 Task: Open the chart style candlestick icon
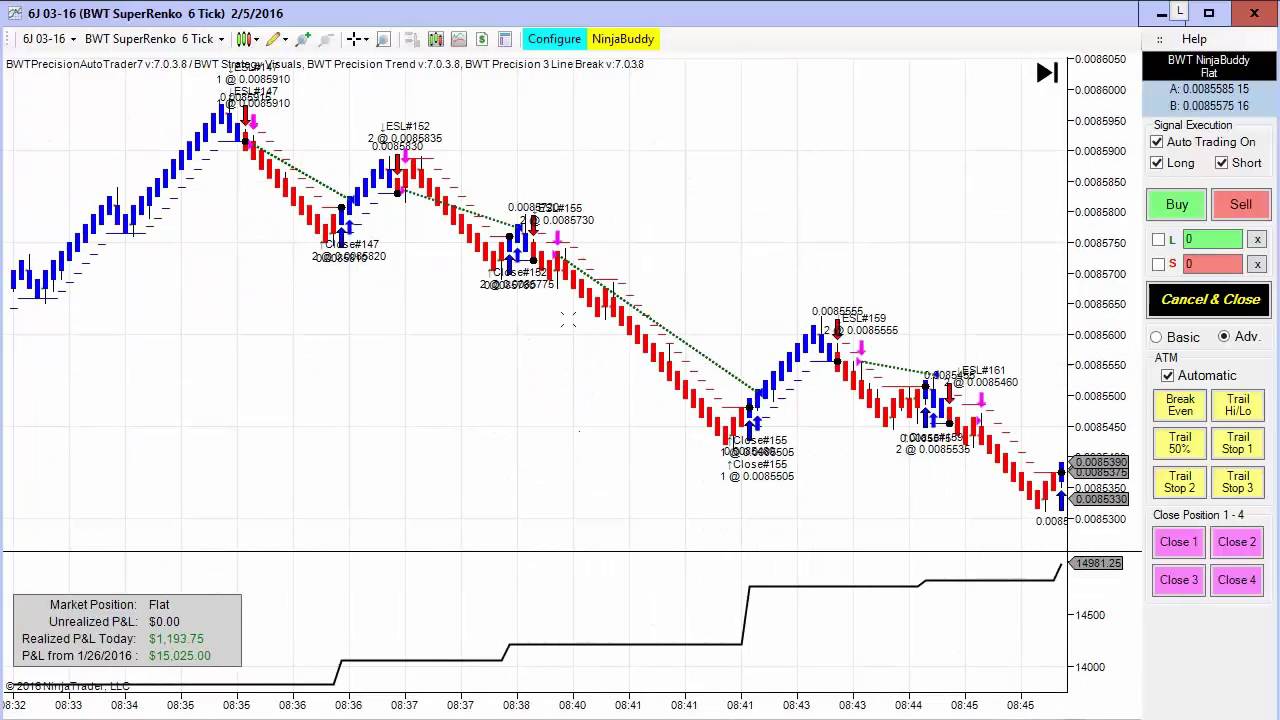click(x=243, y=39)
